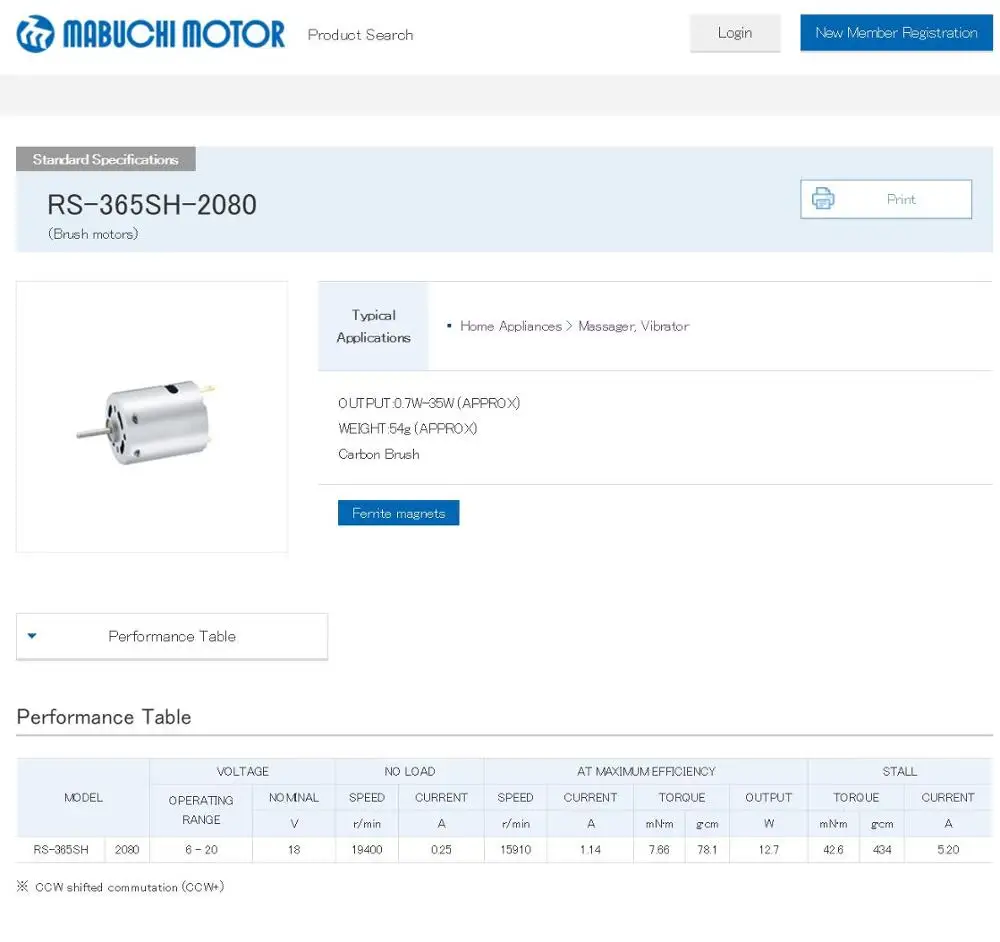Click the RS-365SH model cell
Screen dimensions: 1000x942
[61, 850]
